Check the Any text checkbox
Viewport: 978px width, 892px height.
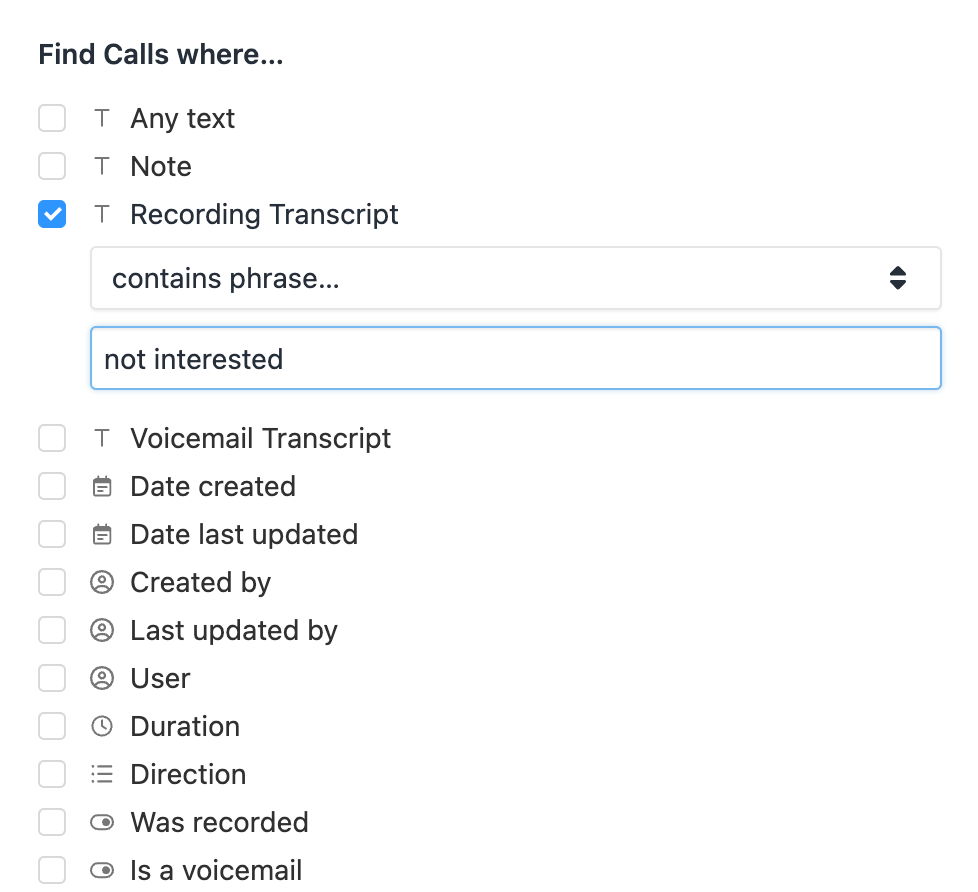[52, 118]
